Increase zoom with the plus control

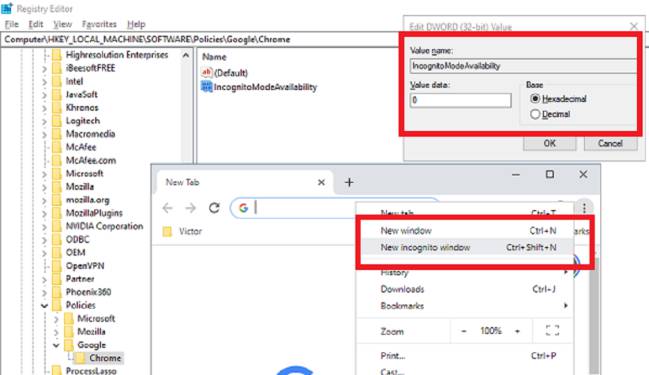[x=517, y=331]
